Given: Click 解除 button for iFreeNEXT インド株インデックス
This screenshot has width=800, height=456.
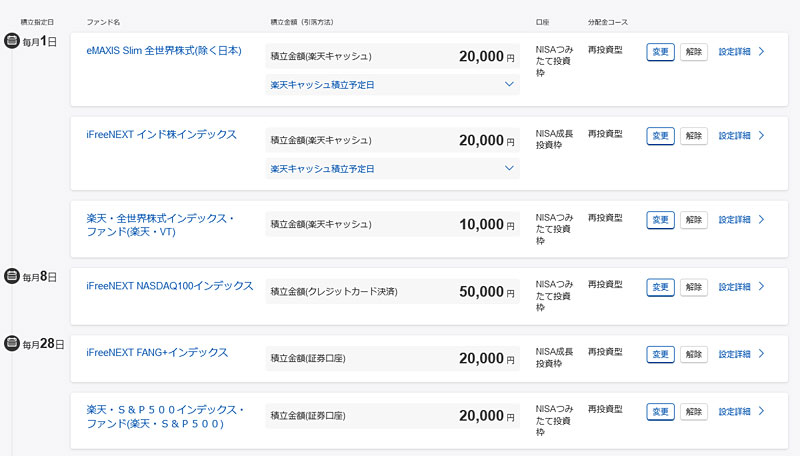Looking at the screenshot, I should [x=694, y=136].
